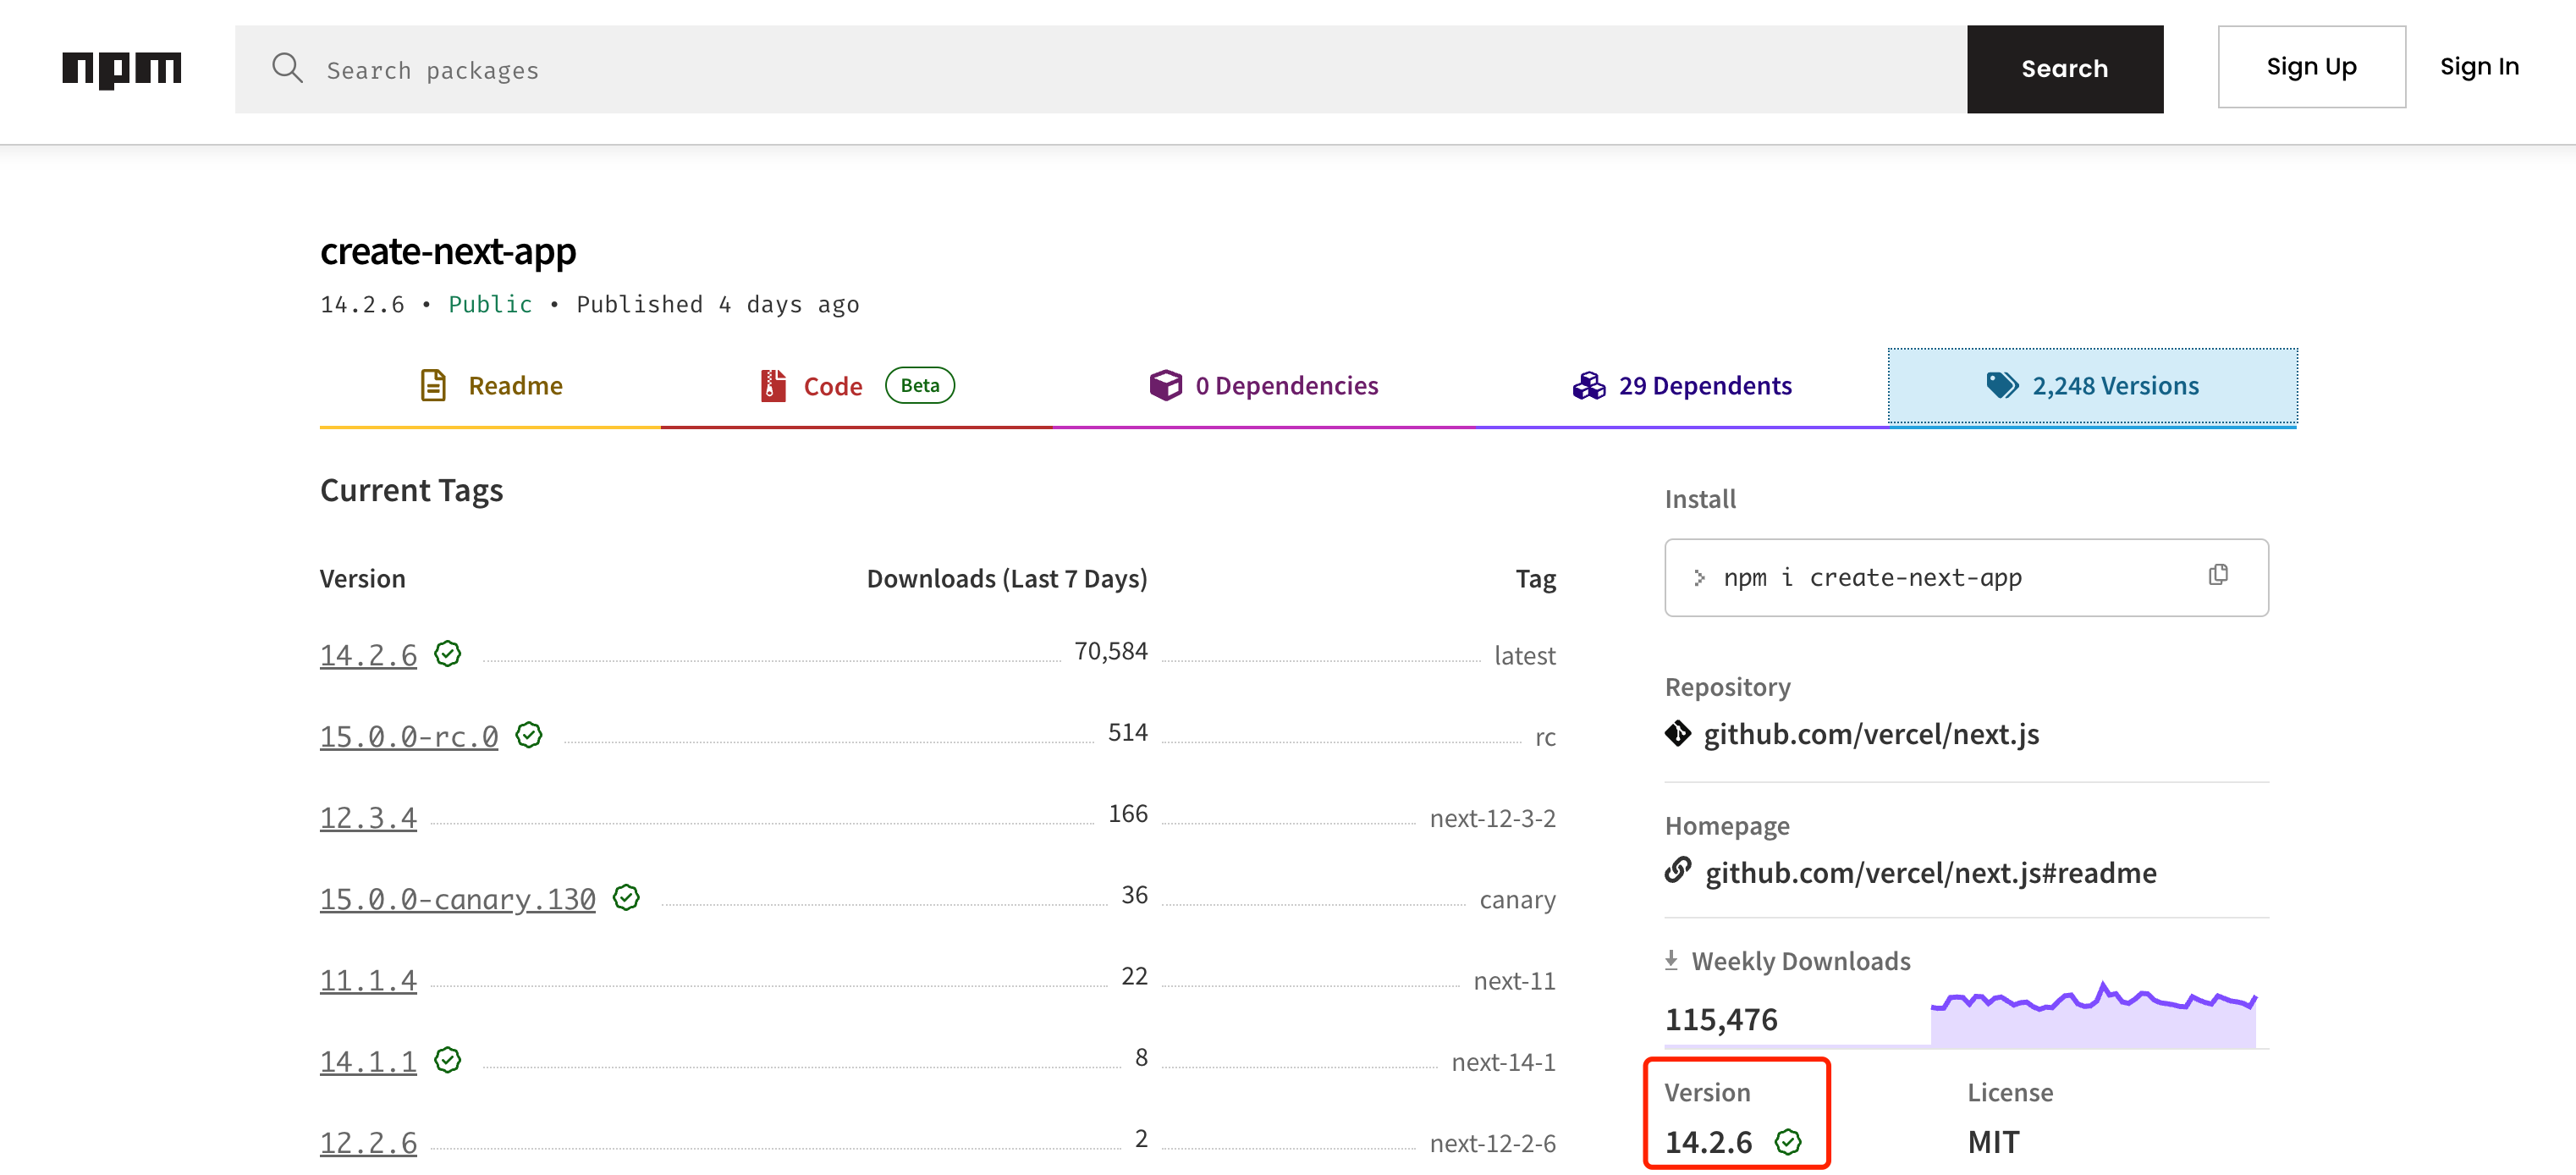Open github.com/vercel/next.js#readme homepage link

coord(1930,874)
